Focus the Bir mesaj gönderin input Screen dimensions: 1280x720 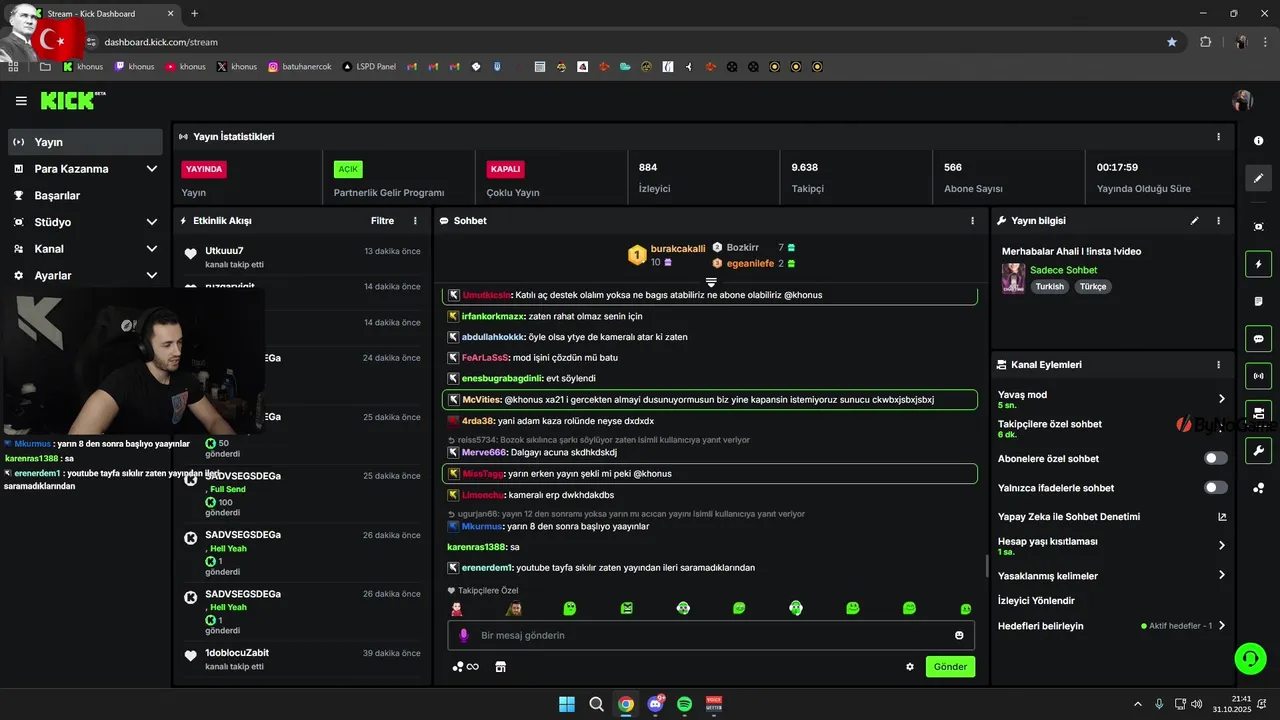click(710, 636)
